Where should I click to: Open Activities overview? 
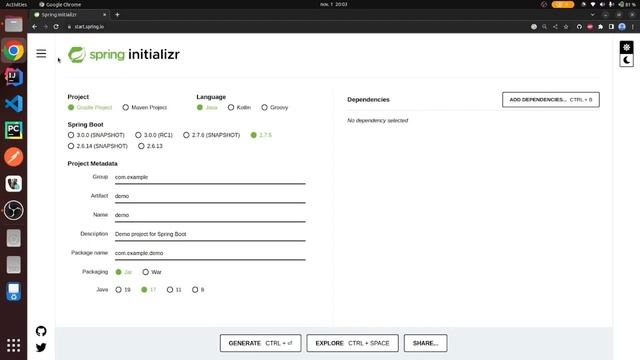click(x=16, y=4)
